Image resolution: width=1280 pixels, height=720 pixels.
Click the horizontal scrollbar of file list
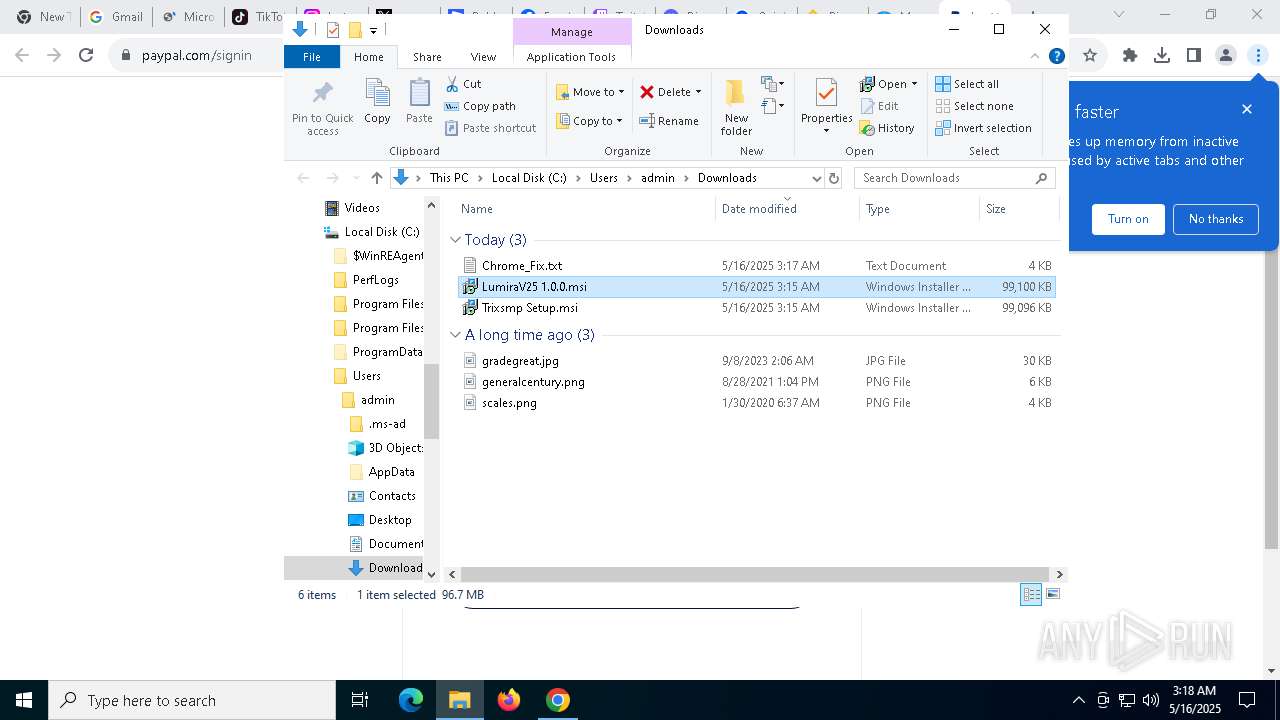(756, 574)
